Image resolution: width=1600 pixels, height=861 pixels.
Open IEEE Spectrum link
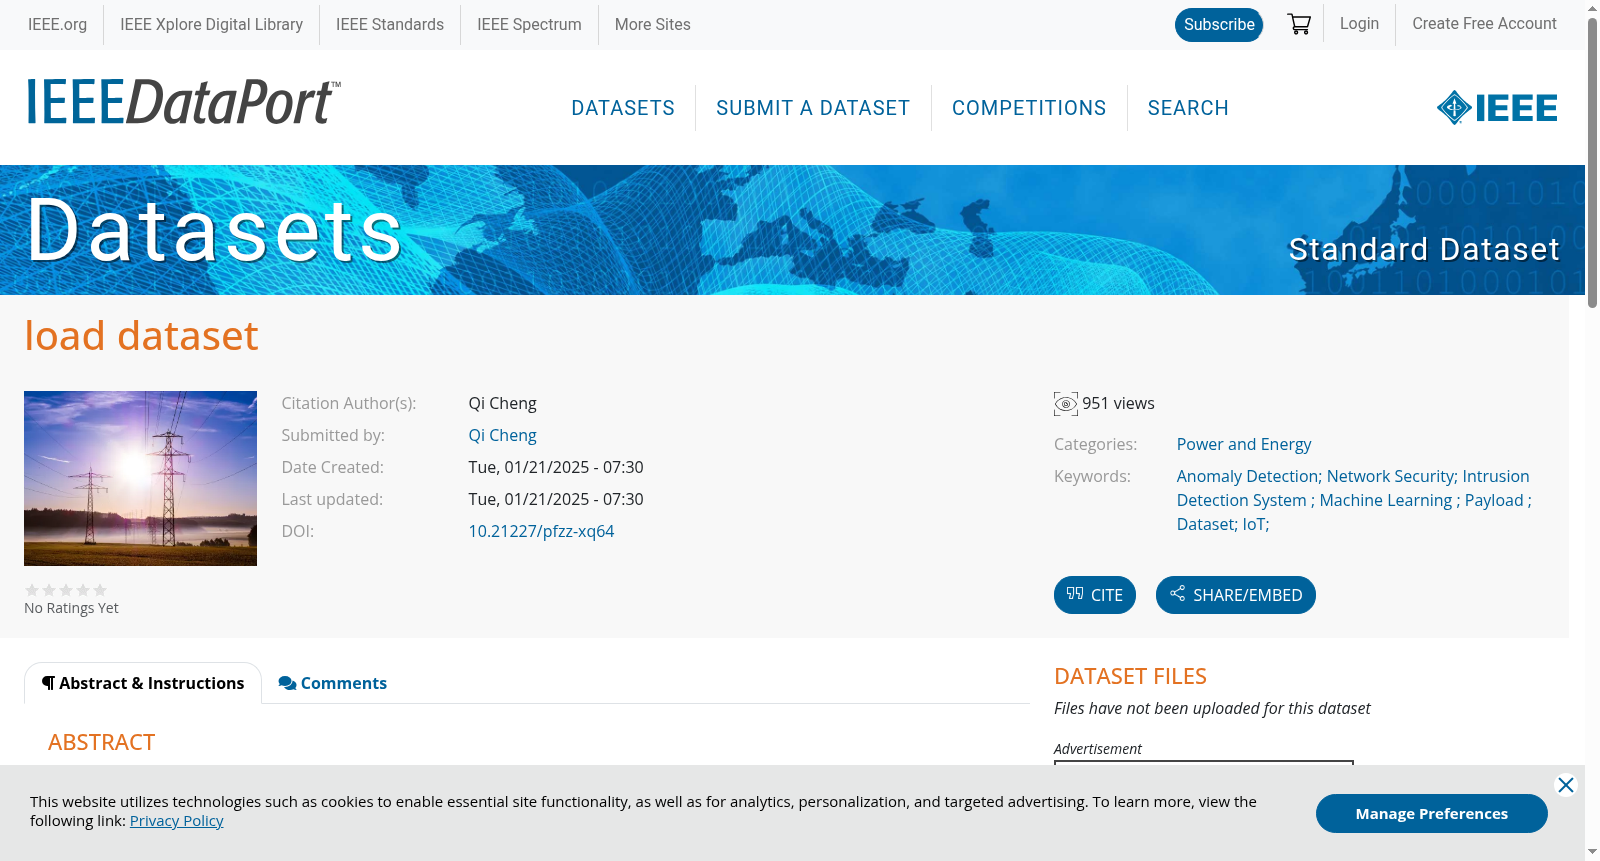529,25
